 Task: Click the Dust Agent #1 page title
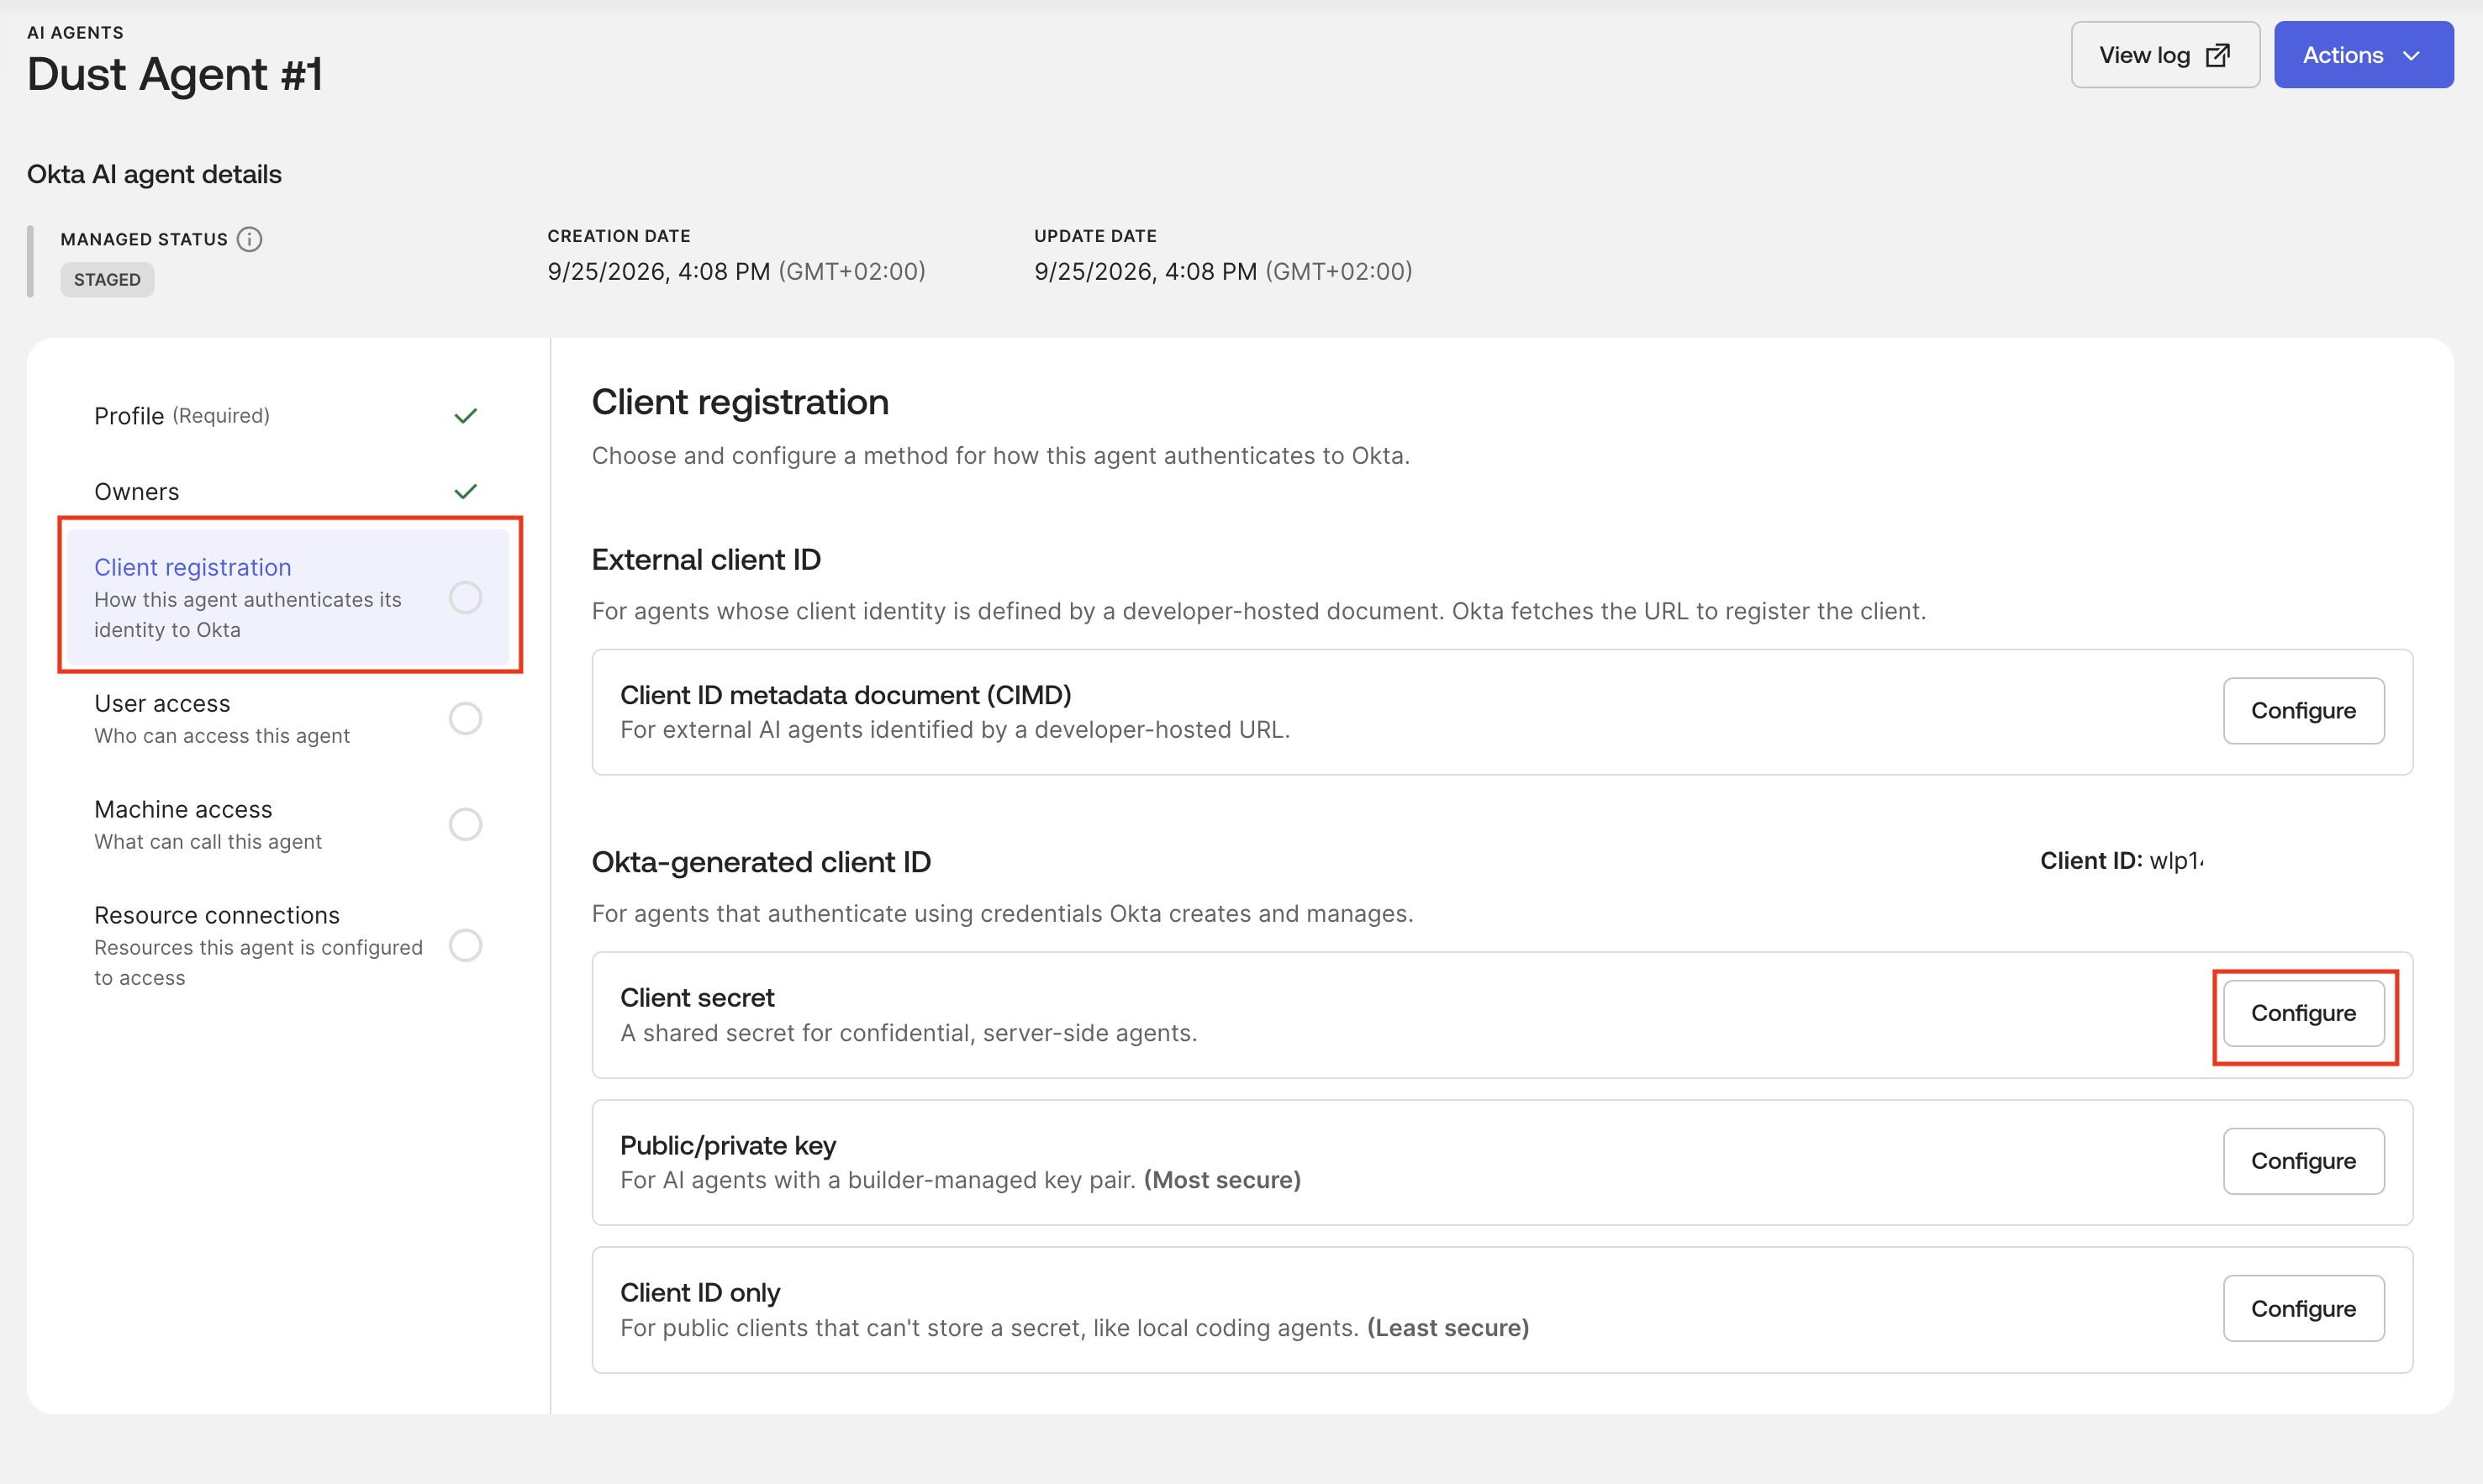tap(175, 75)
